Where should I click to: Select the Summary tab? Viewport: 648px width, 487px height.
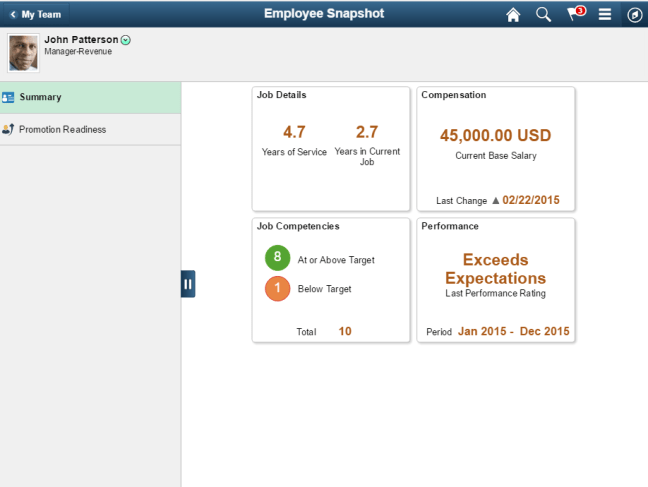point(90,98)
